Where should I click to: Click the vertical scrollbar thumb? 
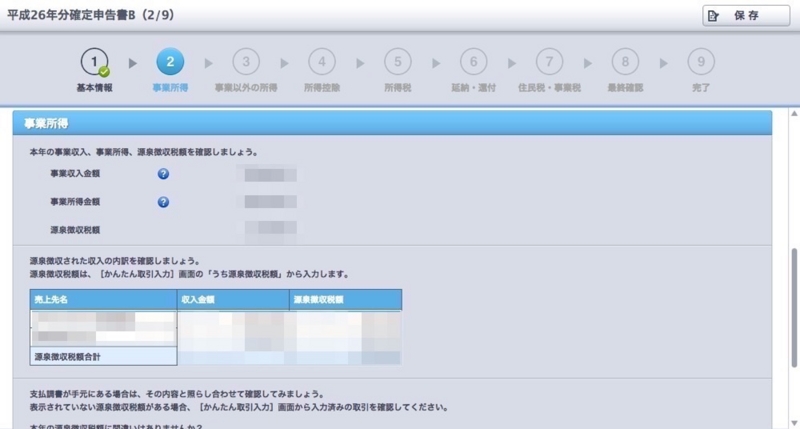coord(794,308)
